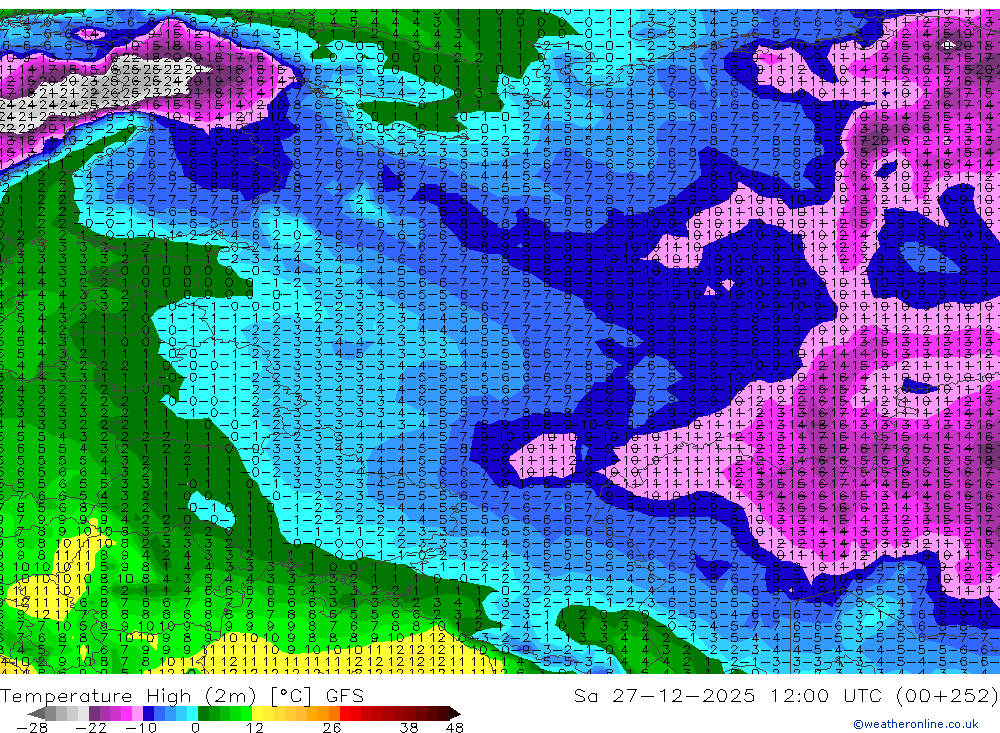The image size is (1000, 733).
Task: Click the dark blue swatch above -10 in legend
Action: (148, 714)
